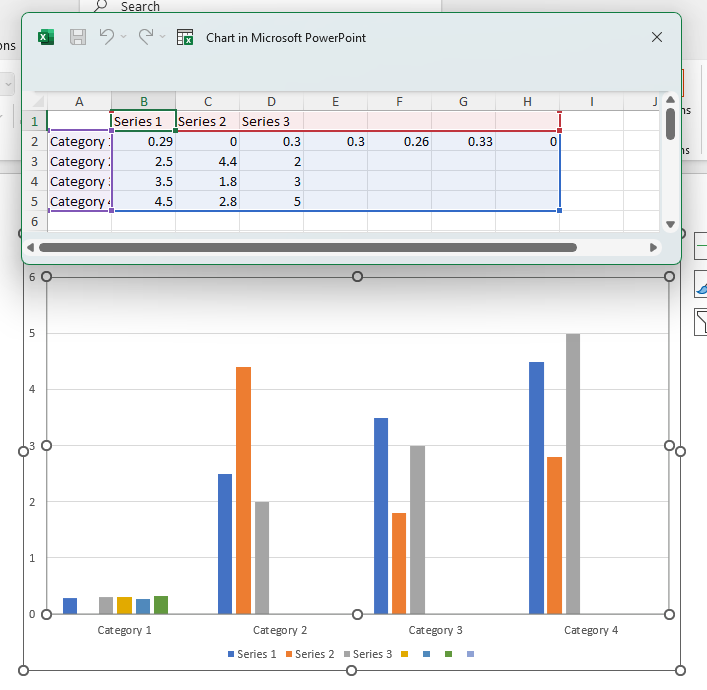
Task: Click the Chart Styles brush icon
Action: 700,286
